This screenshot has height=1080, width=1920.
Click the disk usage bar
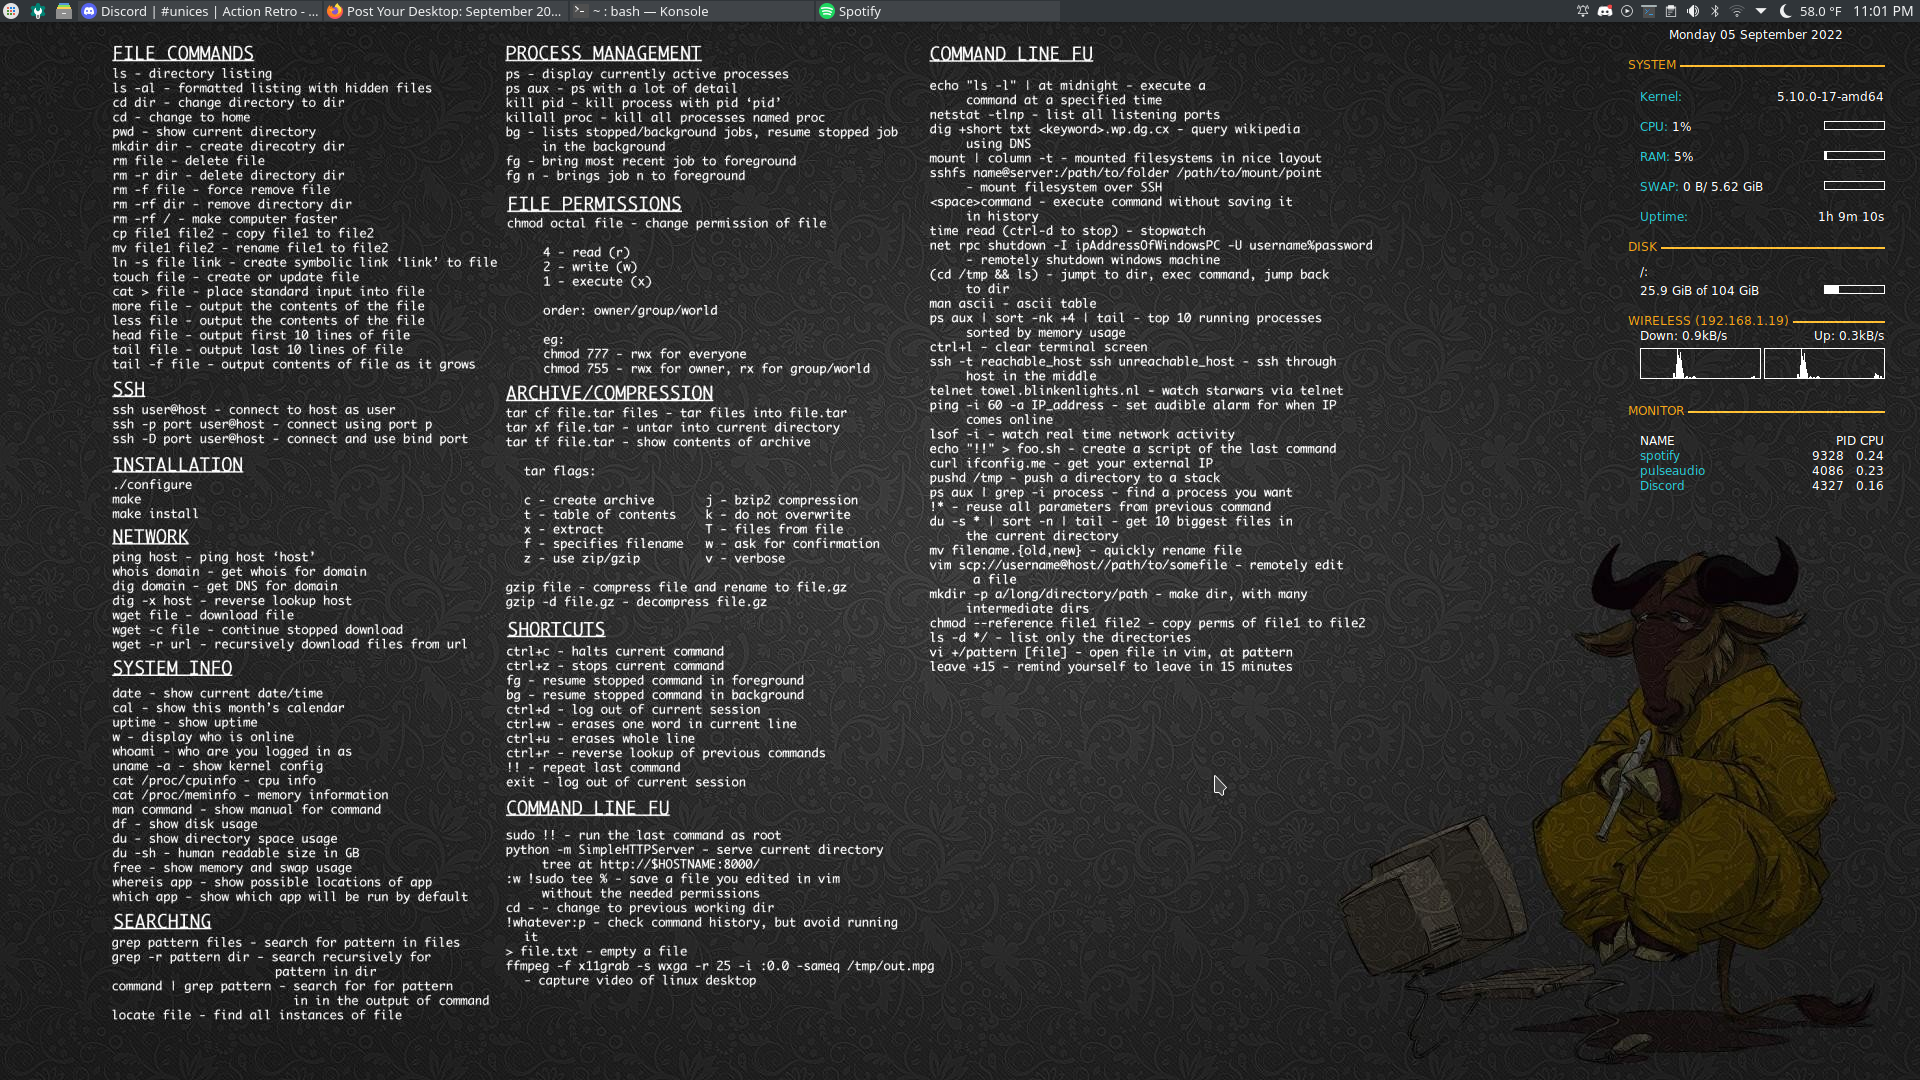point(1854,290)
